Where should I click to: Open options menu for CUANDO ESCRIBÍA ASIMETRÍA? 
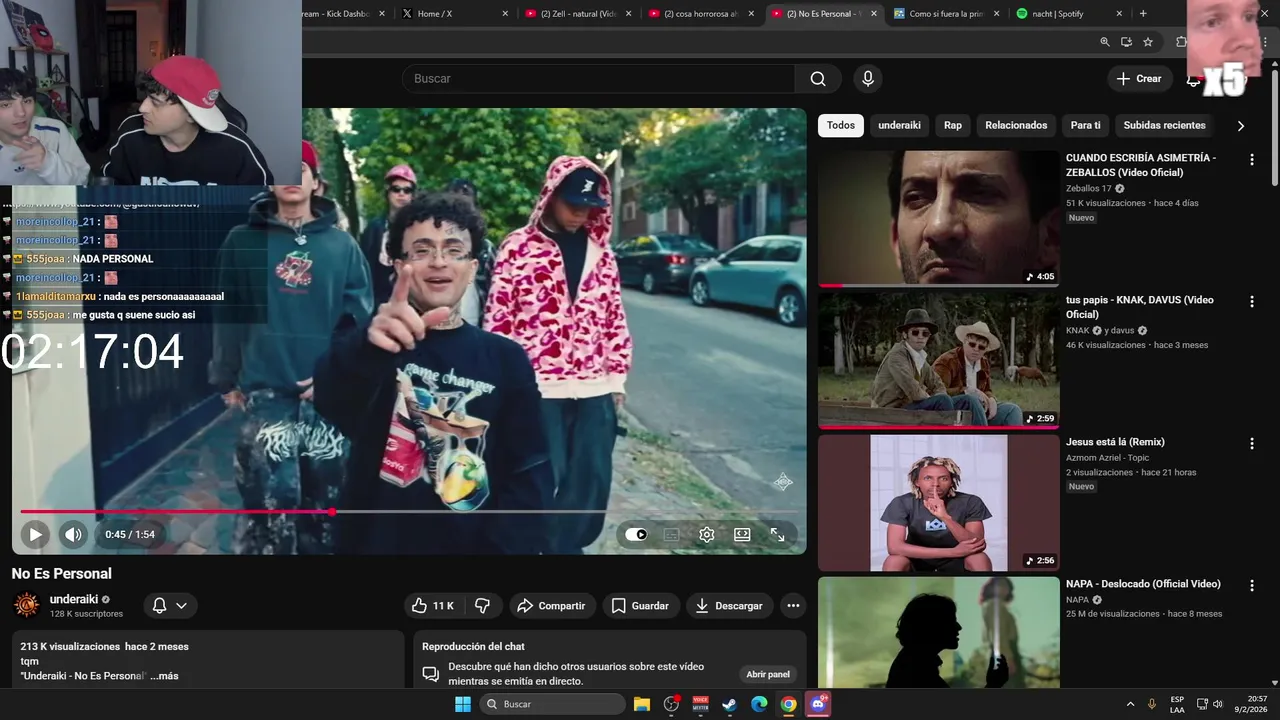[1251, 160]
